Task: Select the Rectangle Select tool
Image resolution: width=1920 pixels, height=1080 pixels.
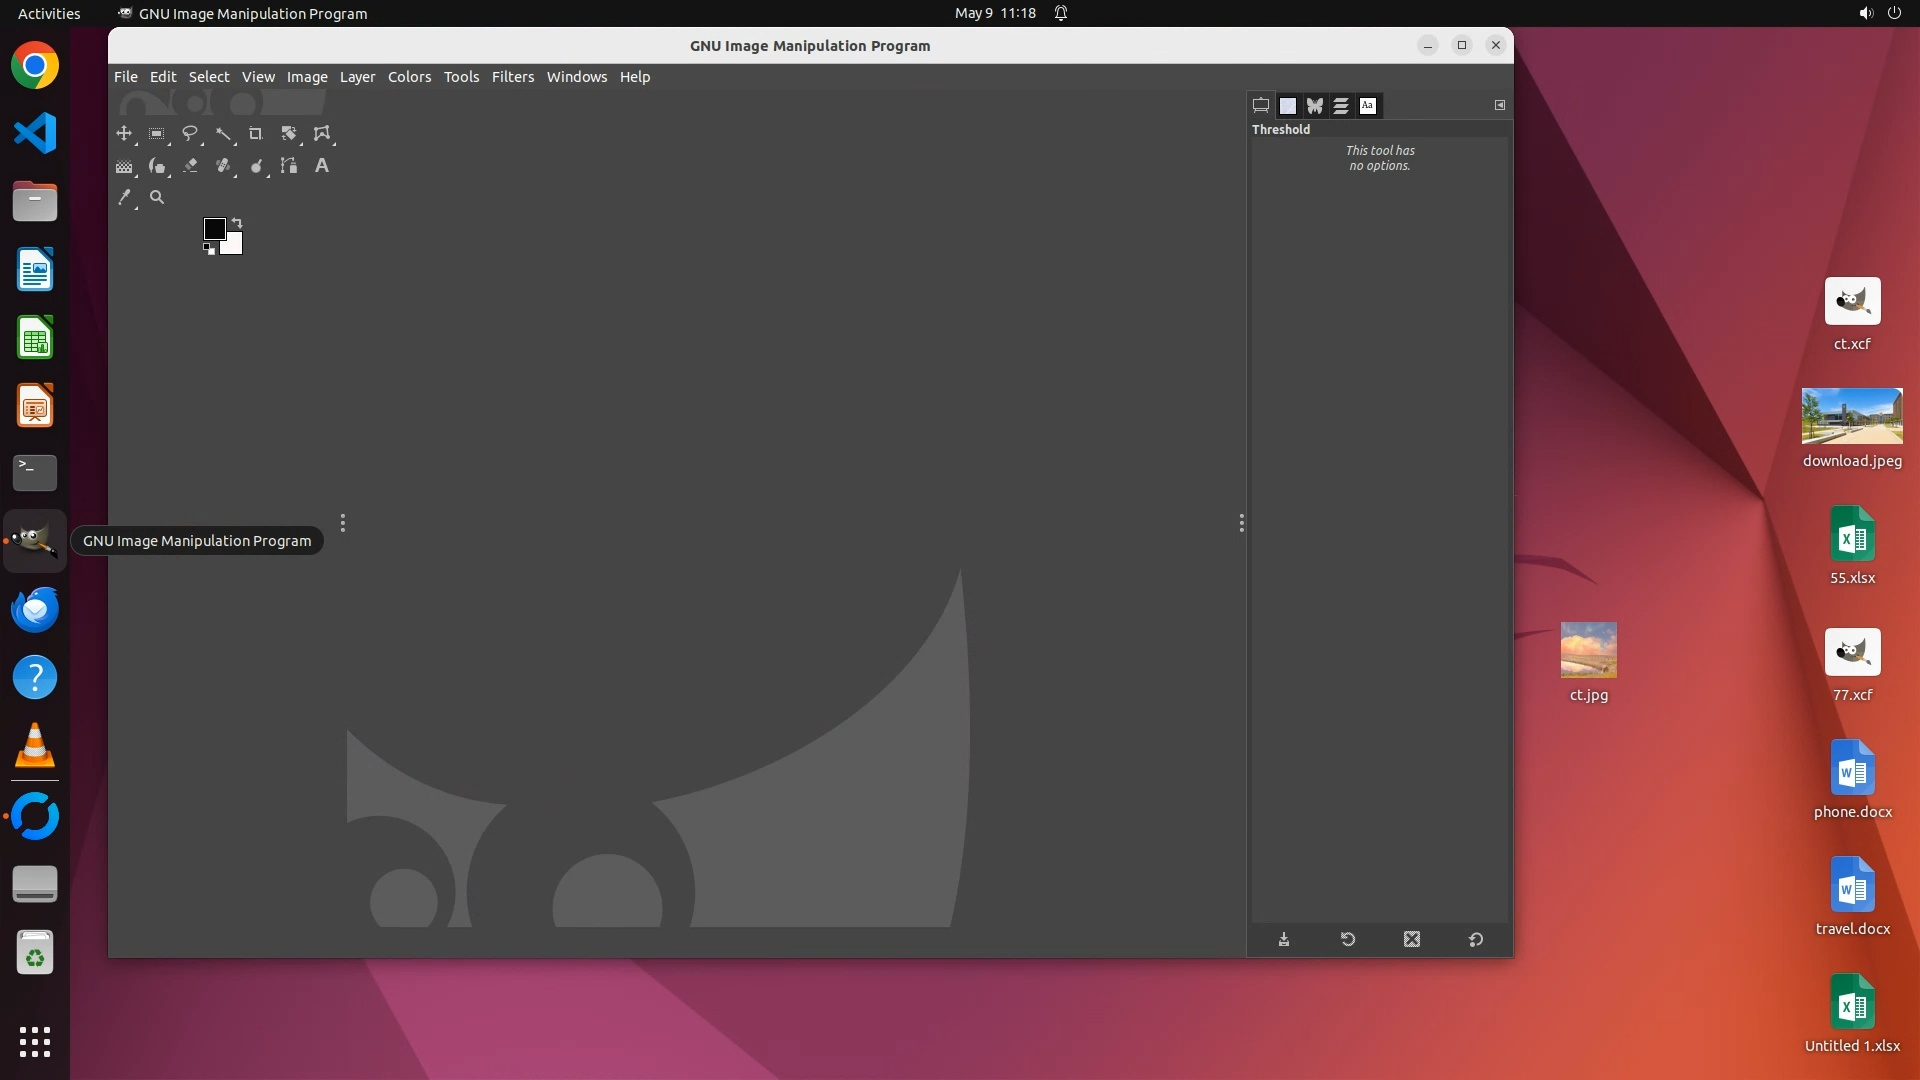Action: (x=156, y=133)
